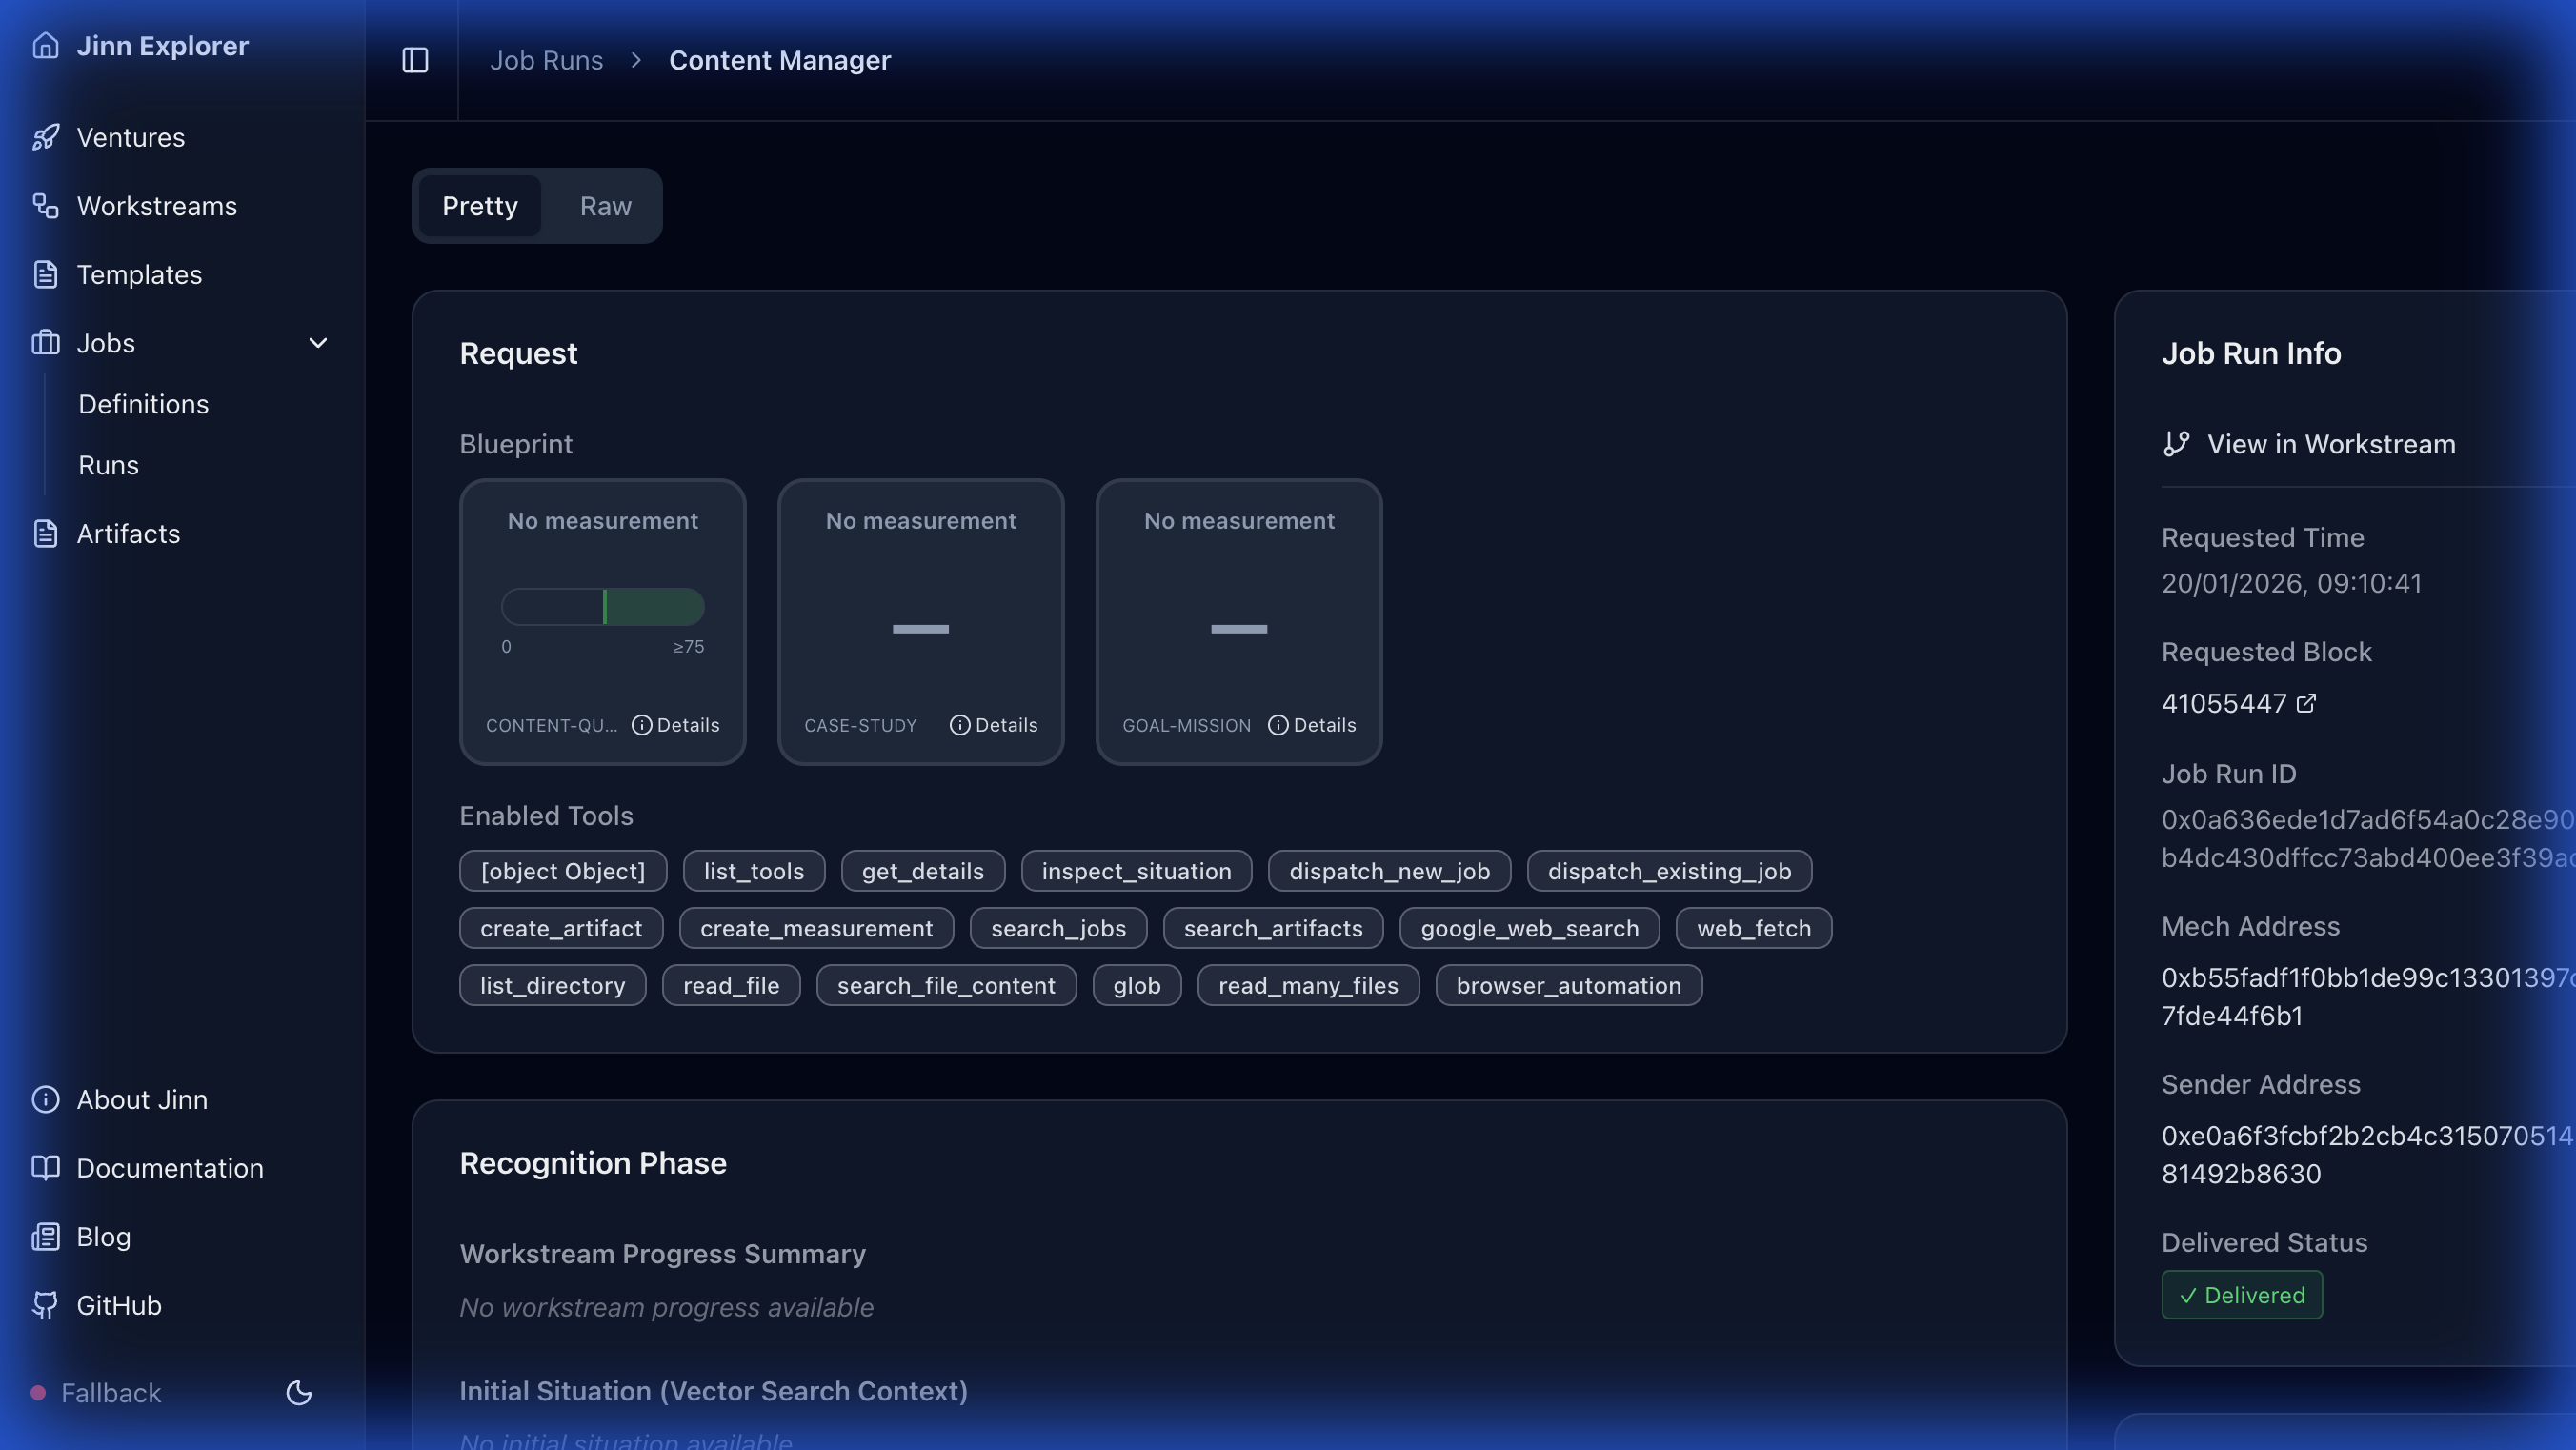Toggle dark mode with the moon icon

pyautogui.click(x=299, y=1393)
